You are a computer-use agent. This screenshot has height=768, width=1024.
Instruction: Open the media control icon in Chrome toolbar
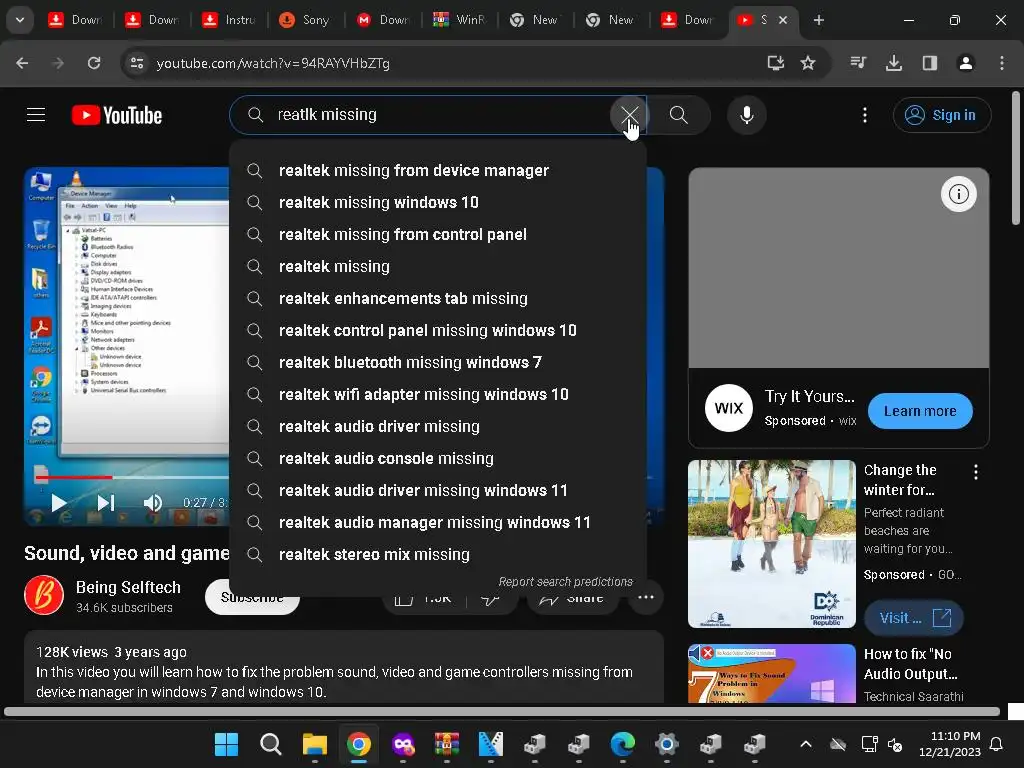858,63
